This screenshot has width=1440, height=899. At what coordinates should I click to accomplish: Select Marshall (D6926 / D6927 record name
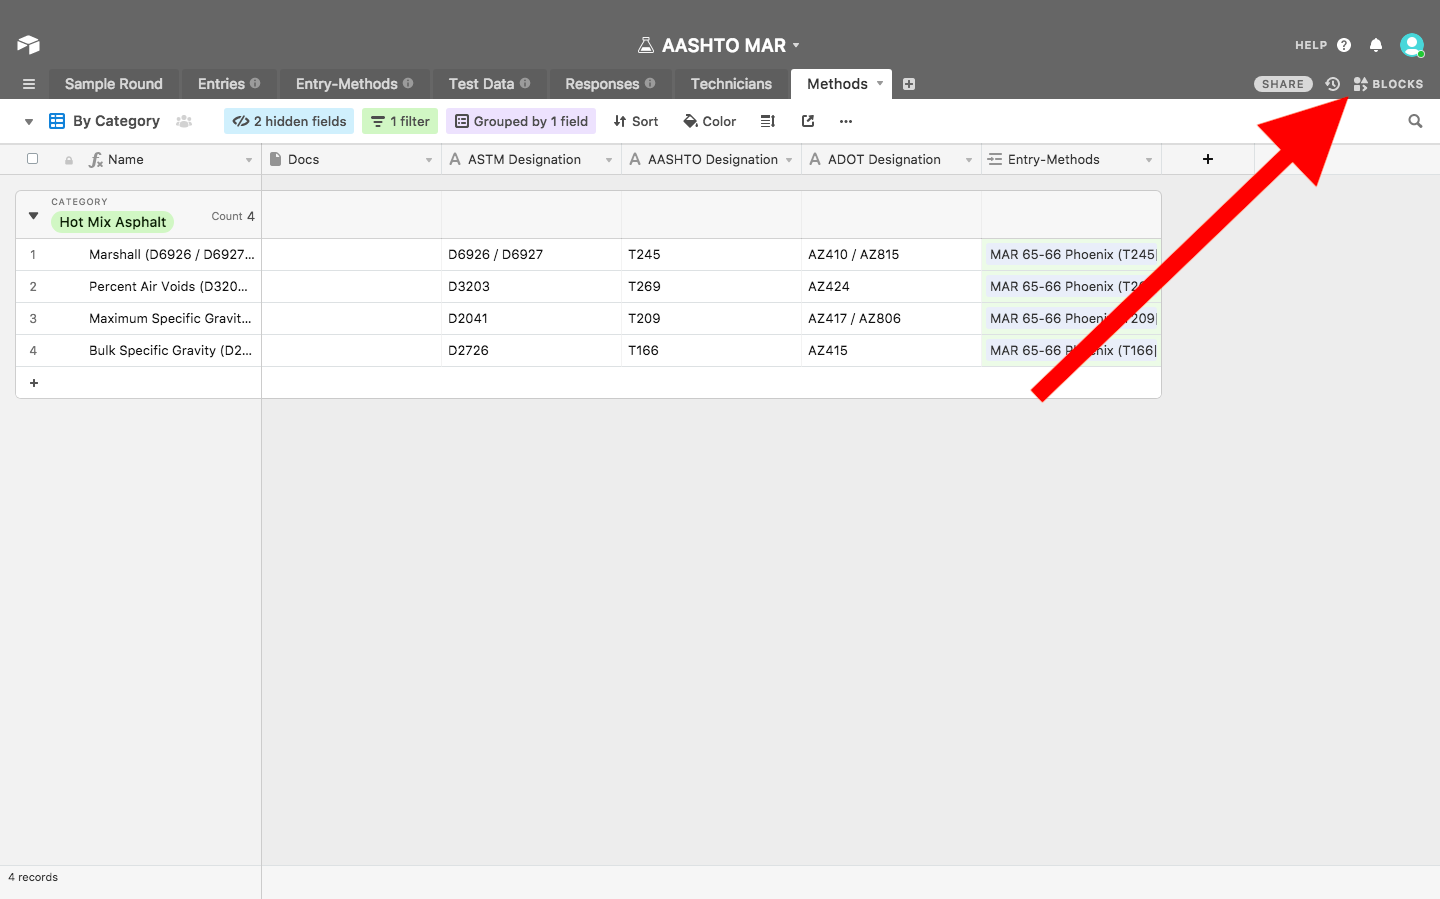pyautogui.click(x=172, y=254)
